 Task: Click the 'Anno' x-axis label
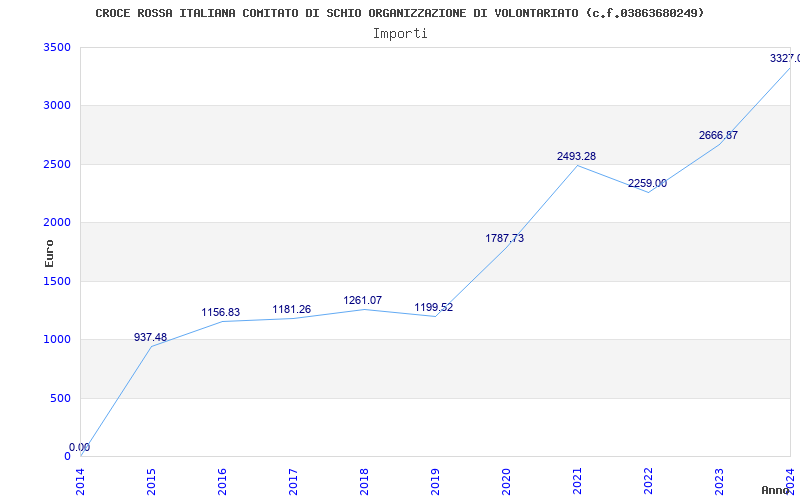coord(776,490)
